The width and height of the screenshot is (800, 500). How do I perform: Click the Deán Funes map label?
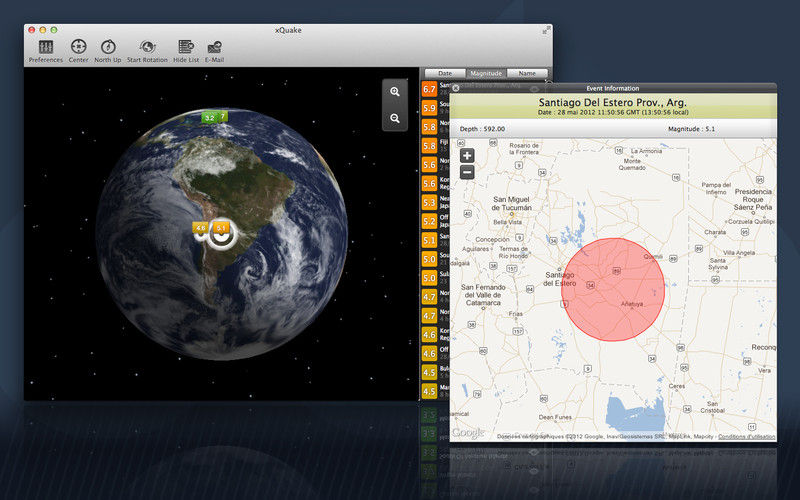coord(555,417)
